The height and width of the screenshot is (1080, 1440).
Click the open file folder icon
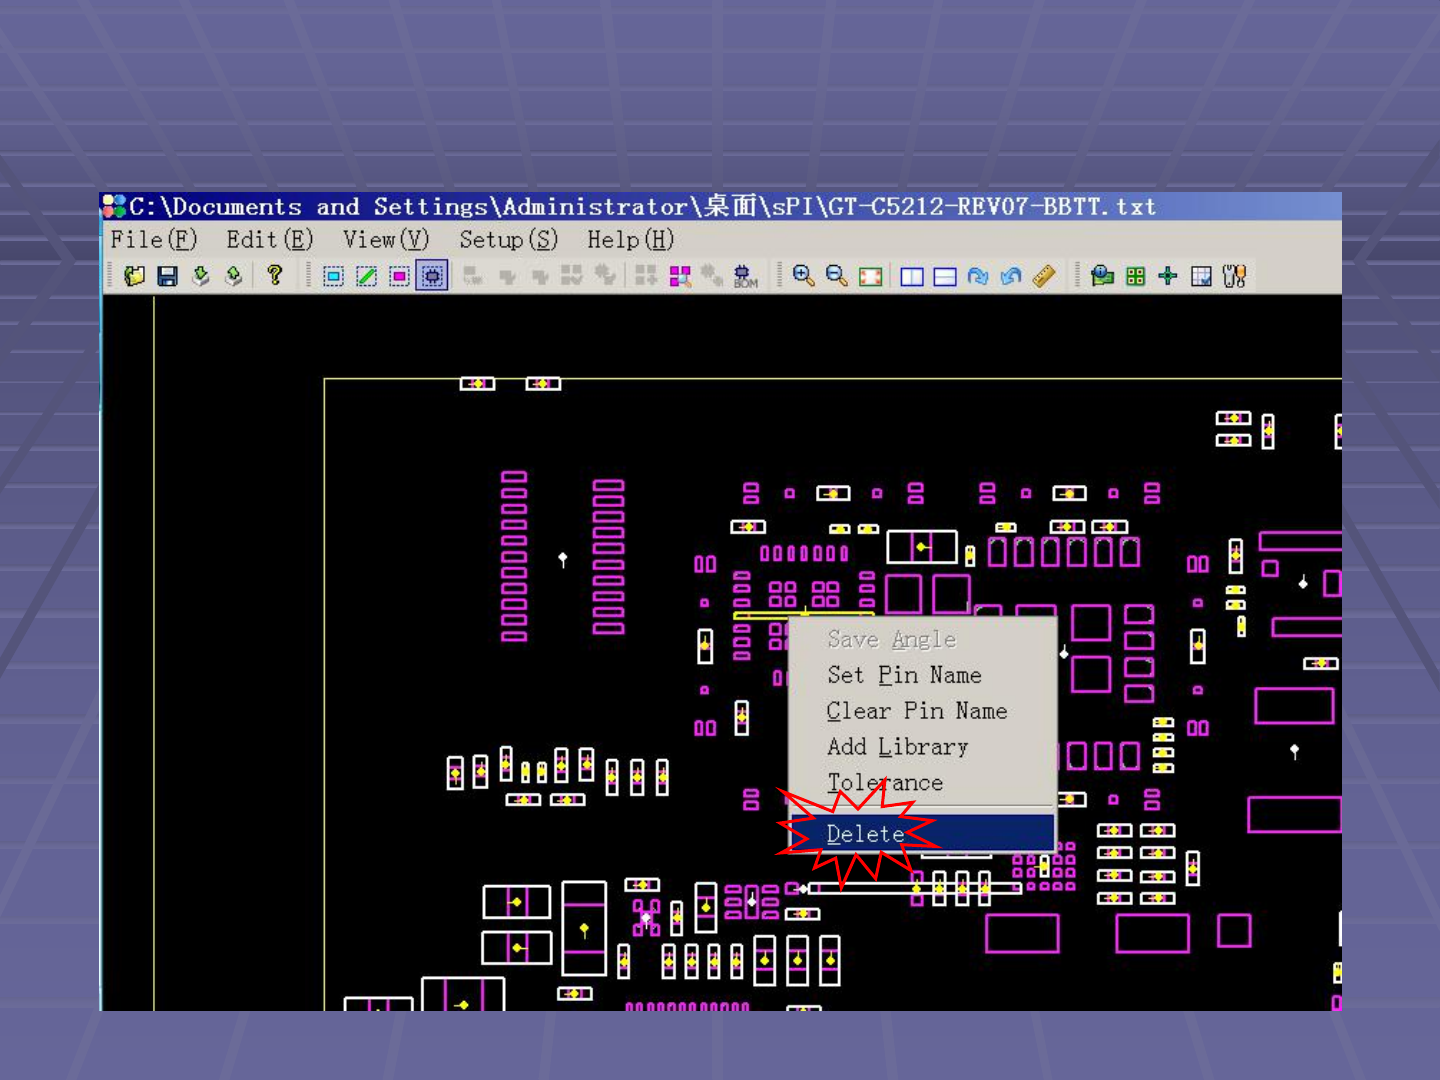[134, 276]
